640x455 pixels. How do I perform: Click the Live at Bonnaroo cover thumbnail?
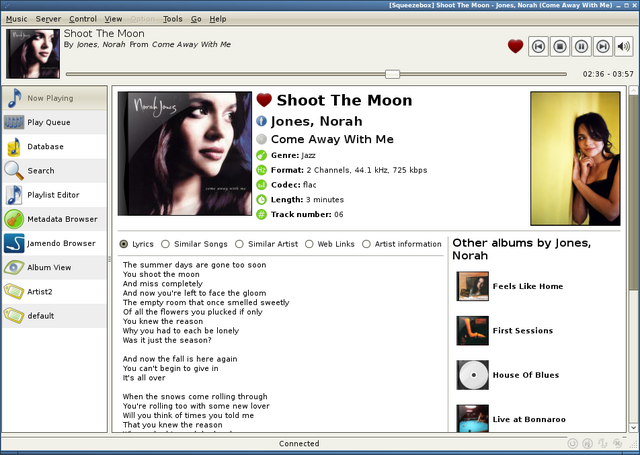(473, 418)
